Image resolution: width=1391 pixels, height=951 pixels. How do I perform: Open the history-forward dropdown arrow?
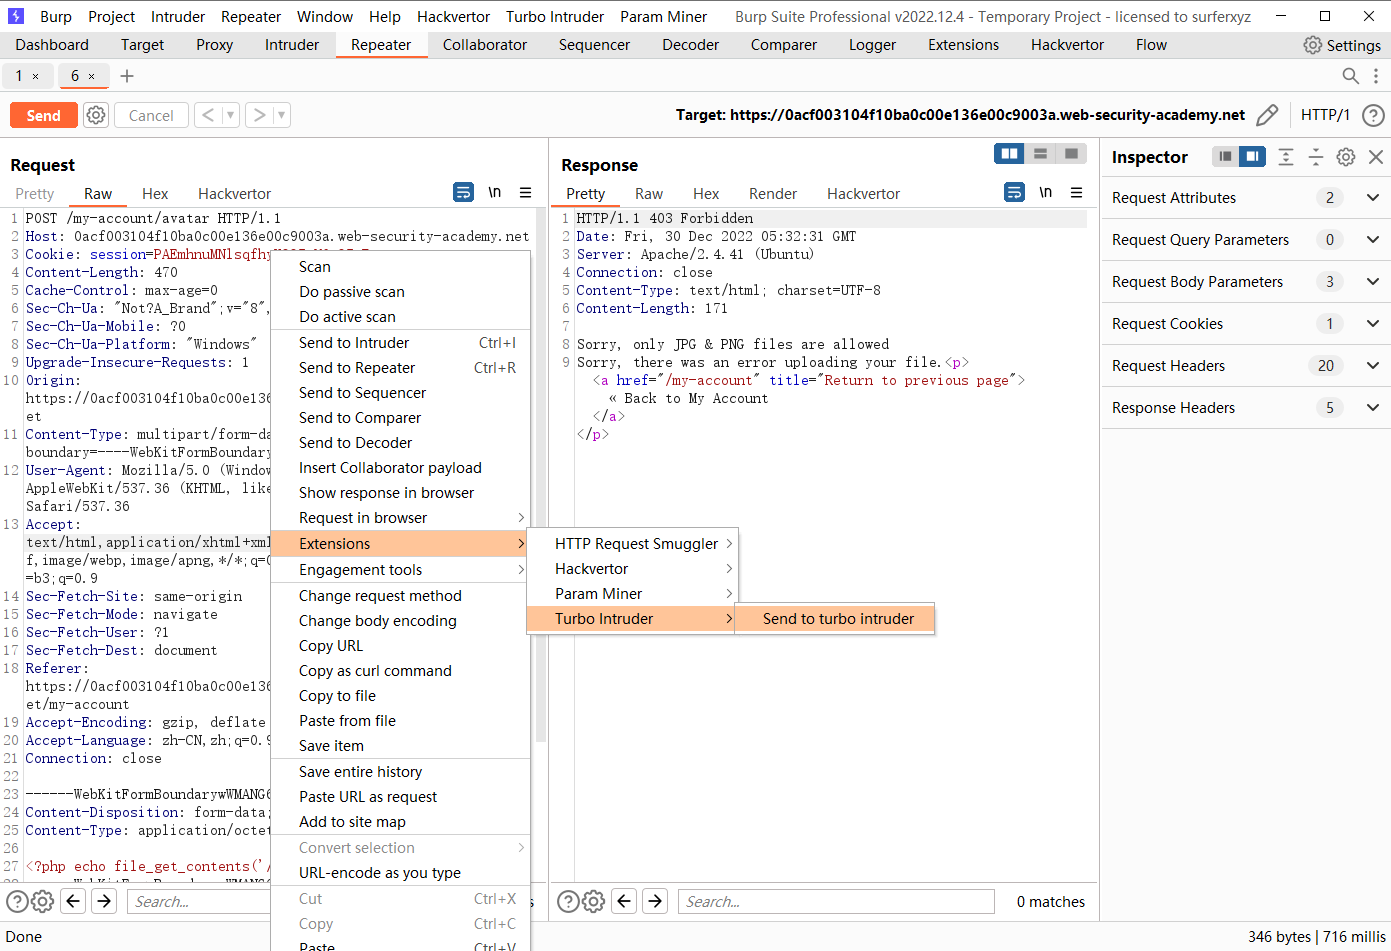click(x=282, y=115)
